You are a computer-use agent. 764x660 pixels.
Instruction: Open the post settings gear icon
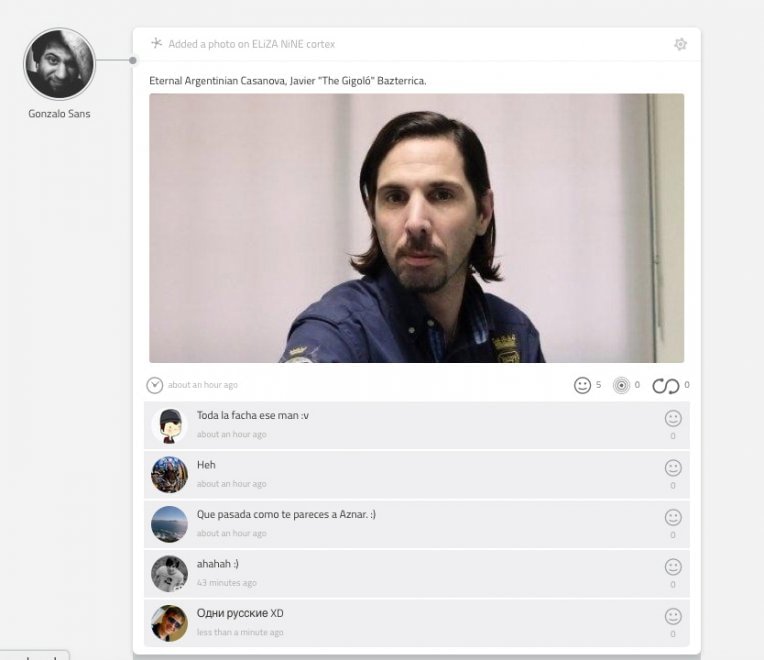(680, 44)
